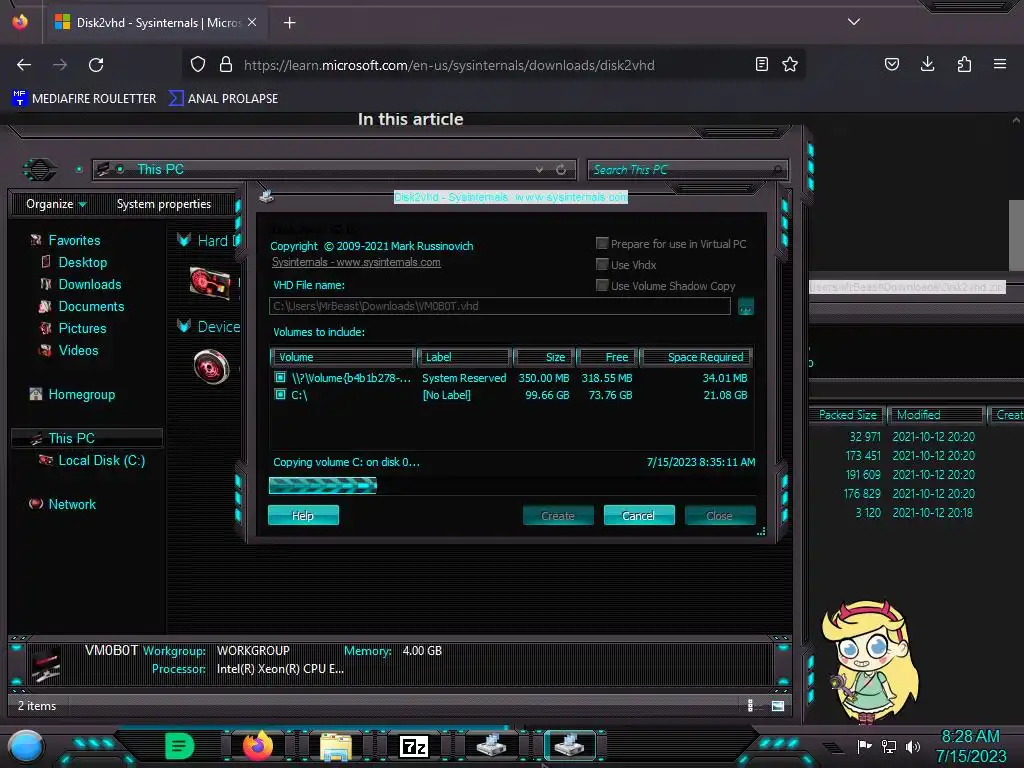Toggle Prepare for use in Virtual PC
Screen dimensions: 1024x768
[602, 244]
